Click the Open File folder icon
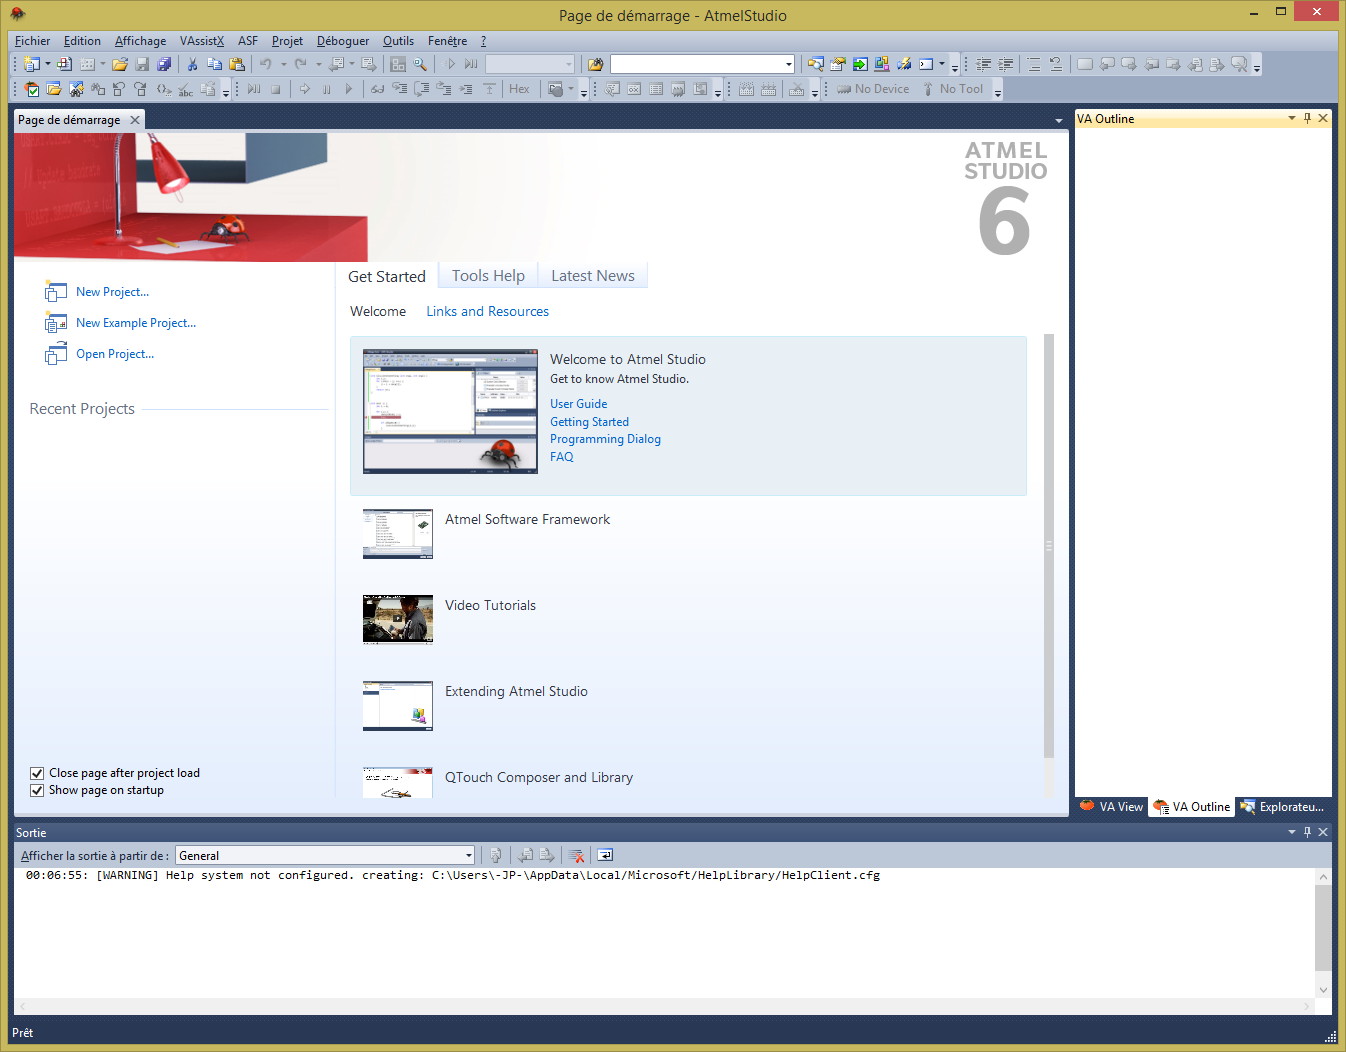Viewport: 1346px width, 1052px height. tap(120, 64)
